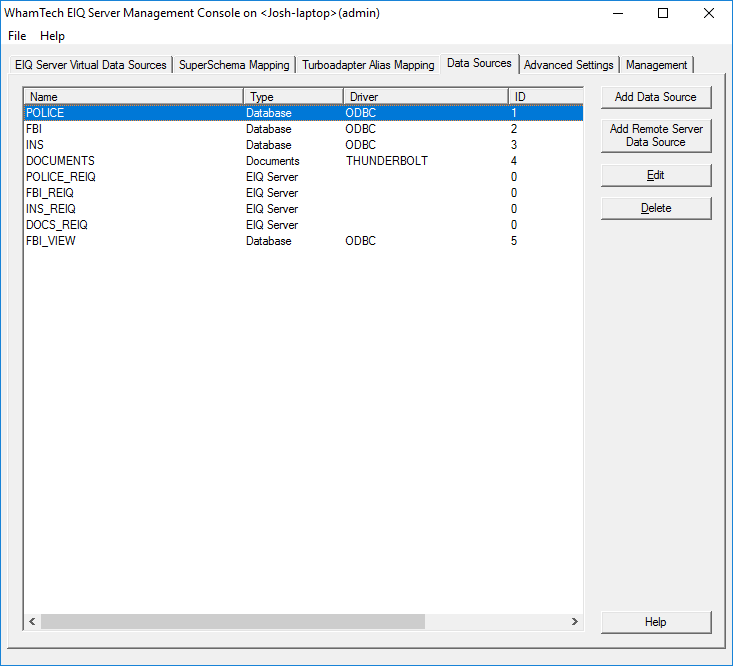Viewport: 733px width, 666px height.
Task: Click the horizontal scrollbar left arrow
Action: coord(32,622)
